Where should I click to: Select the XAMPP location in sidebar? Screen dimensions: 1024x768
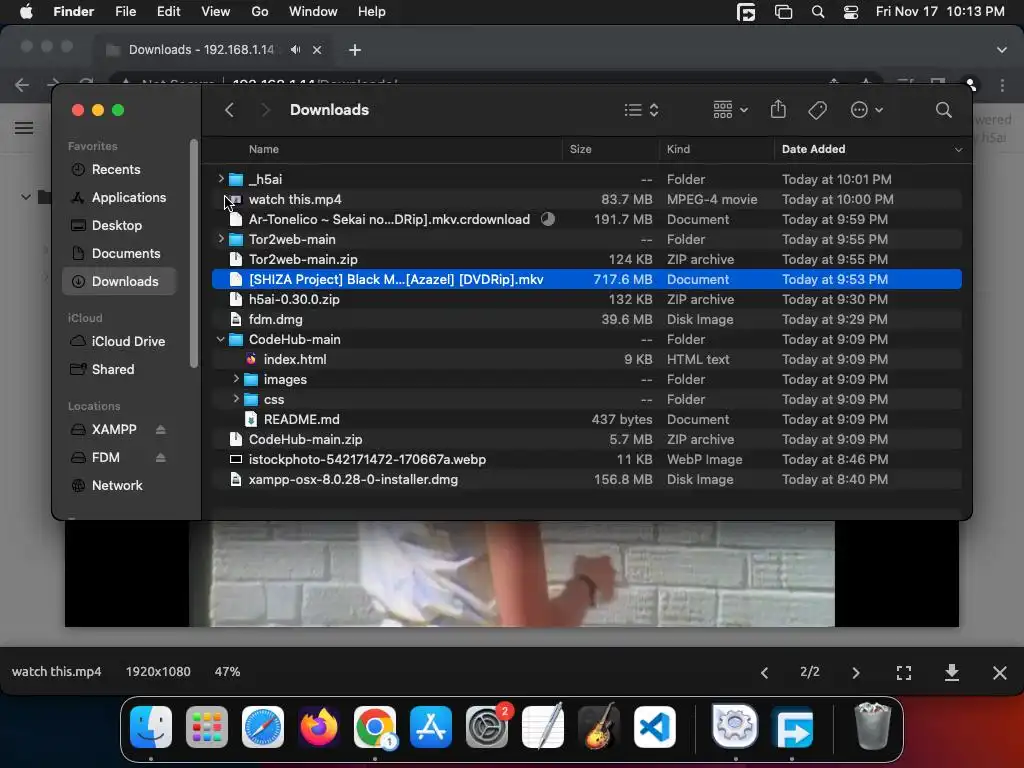[x=114, y=429]
